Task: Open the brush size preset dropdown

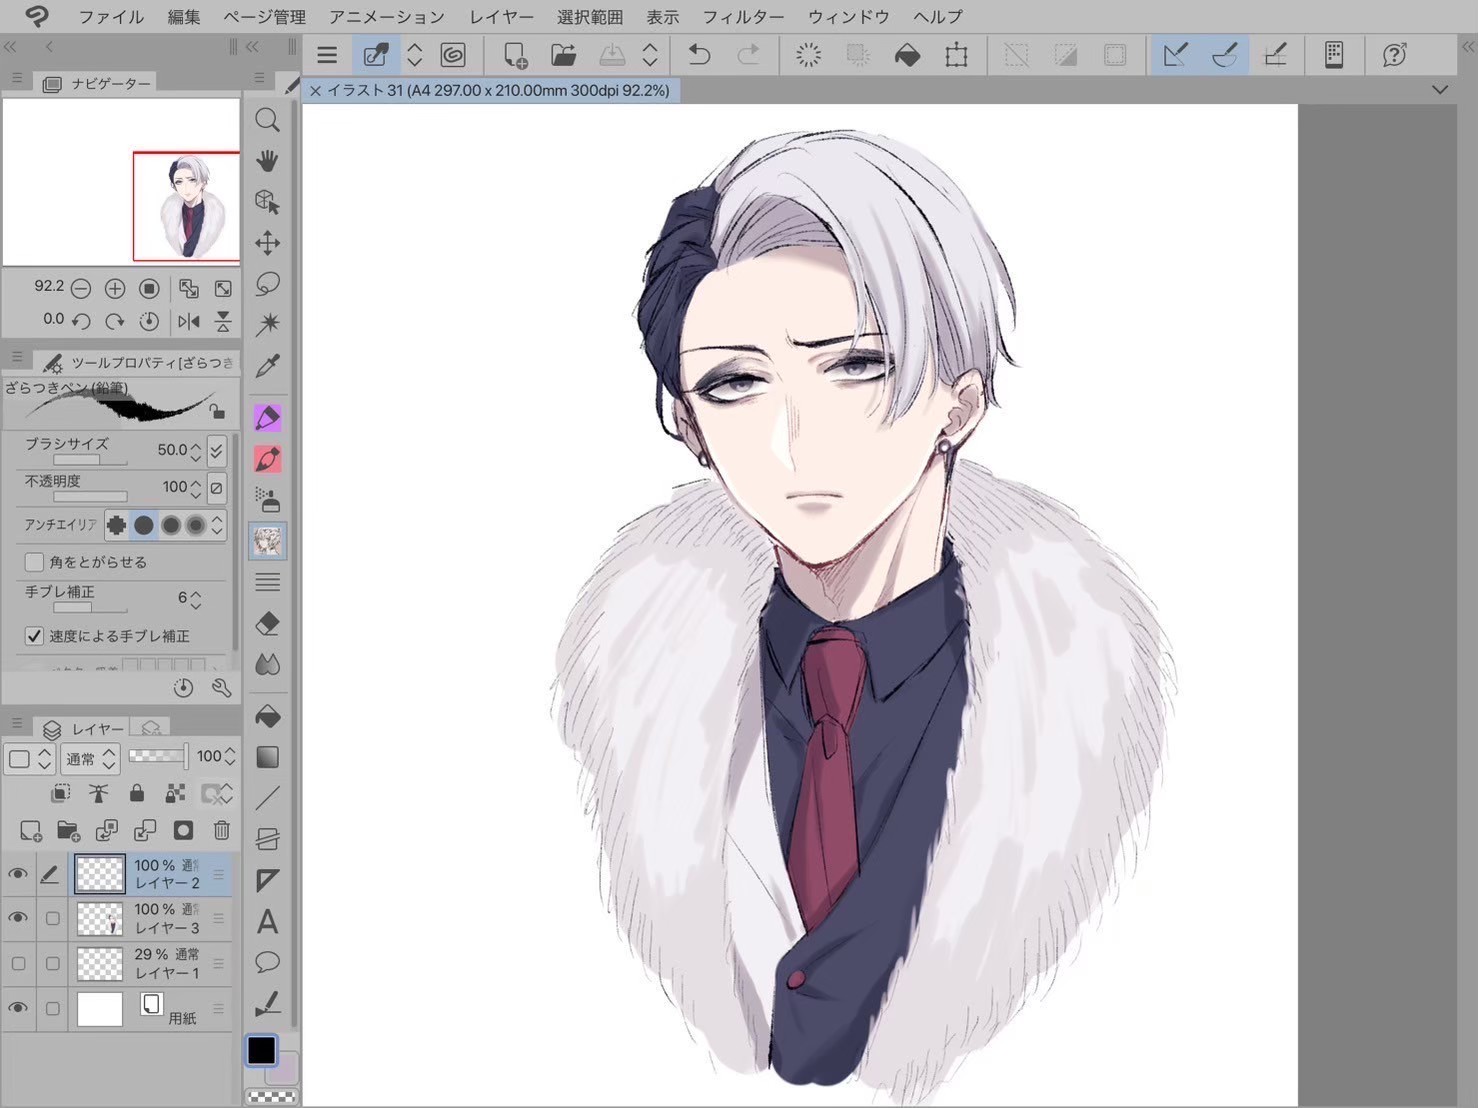Action: (x=216, y=451)
